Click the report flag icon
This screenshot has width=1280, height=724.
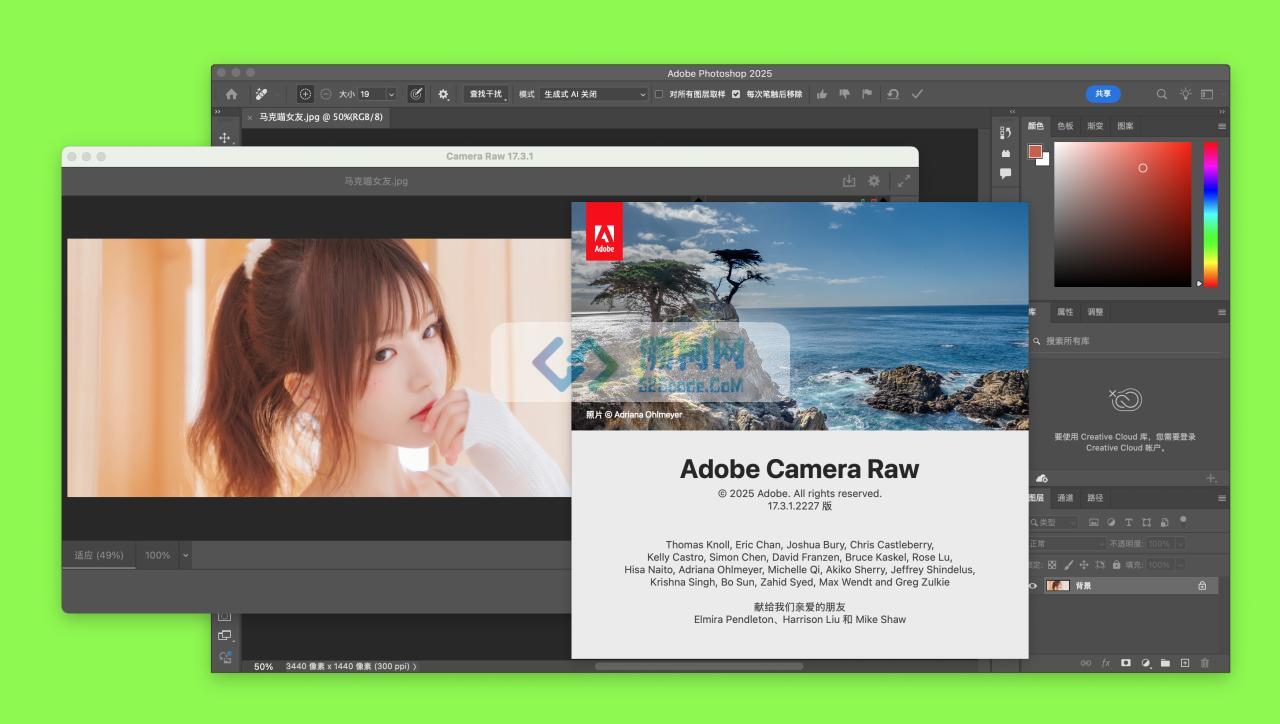(867, 94)
